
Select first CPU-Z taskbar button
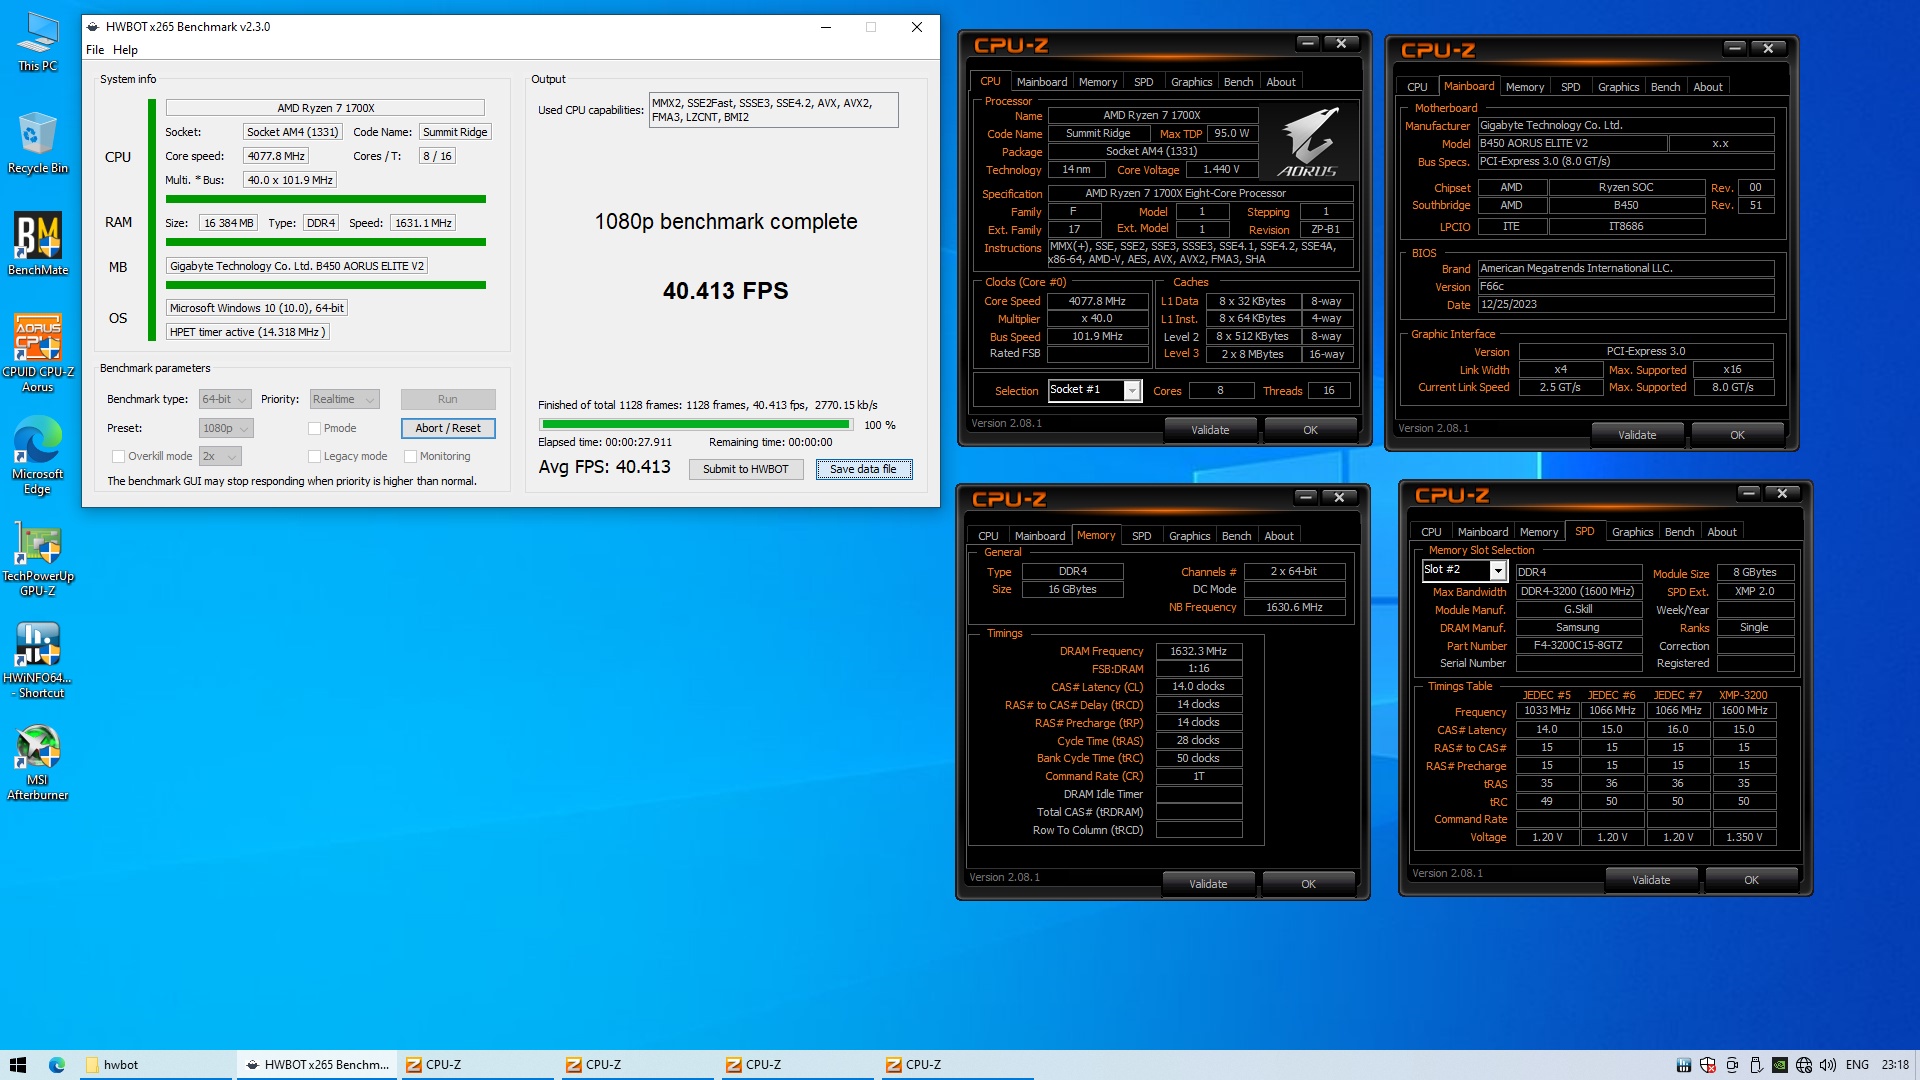point(478,1065)
